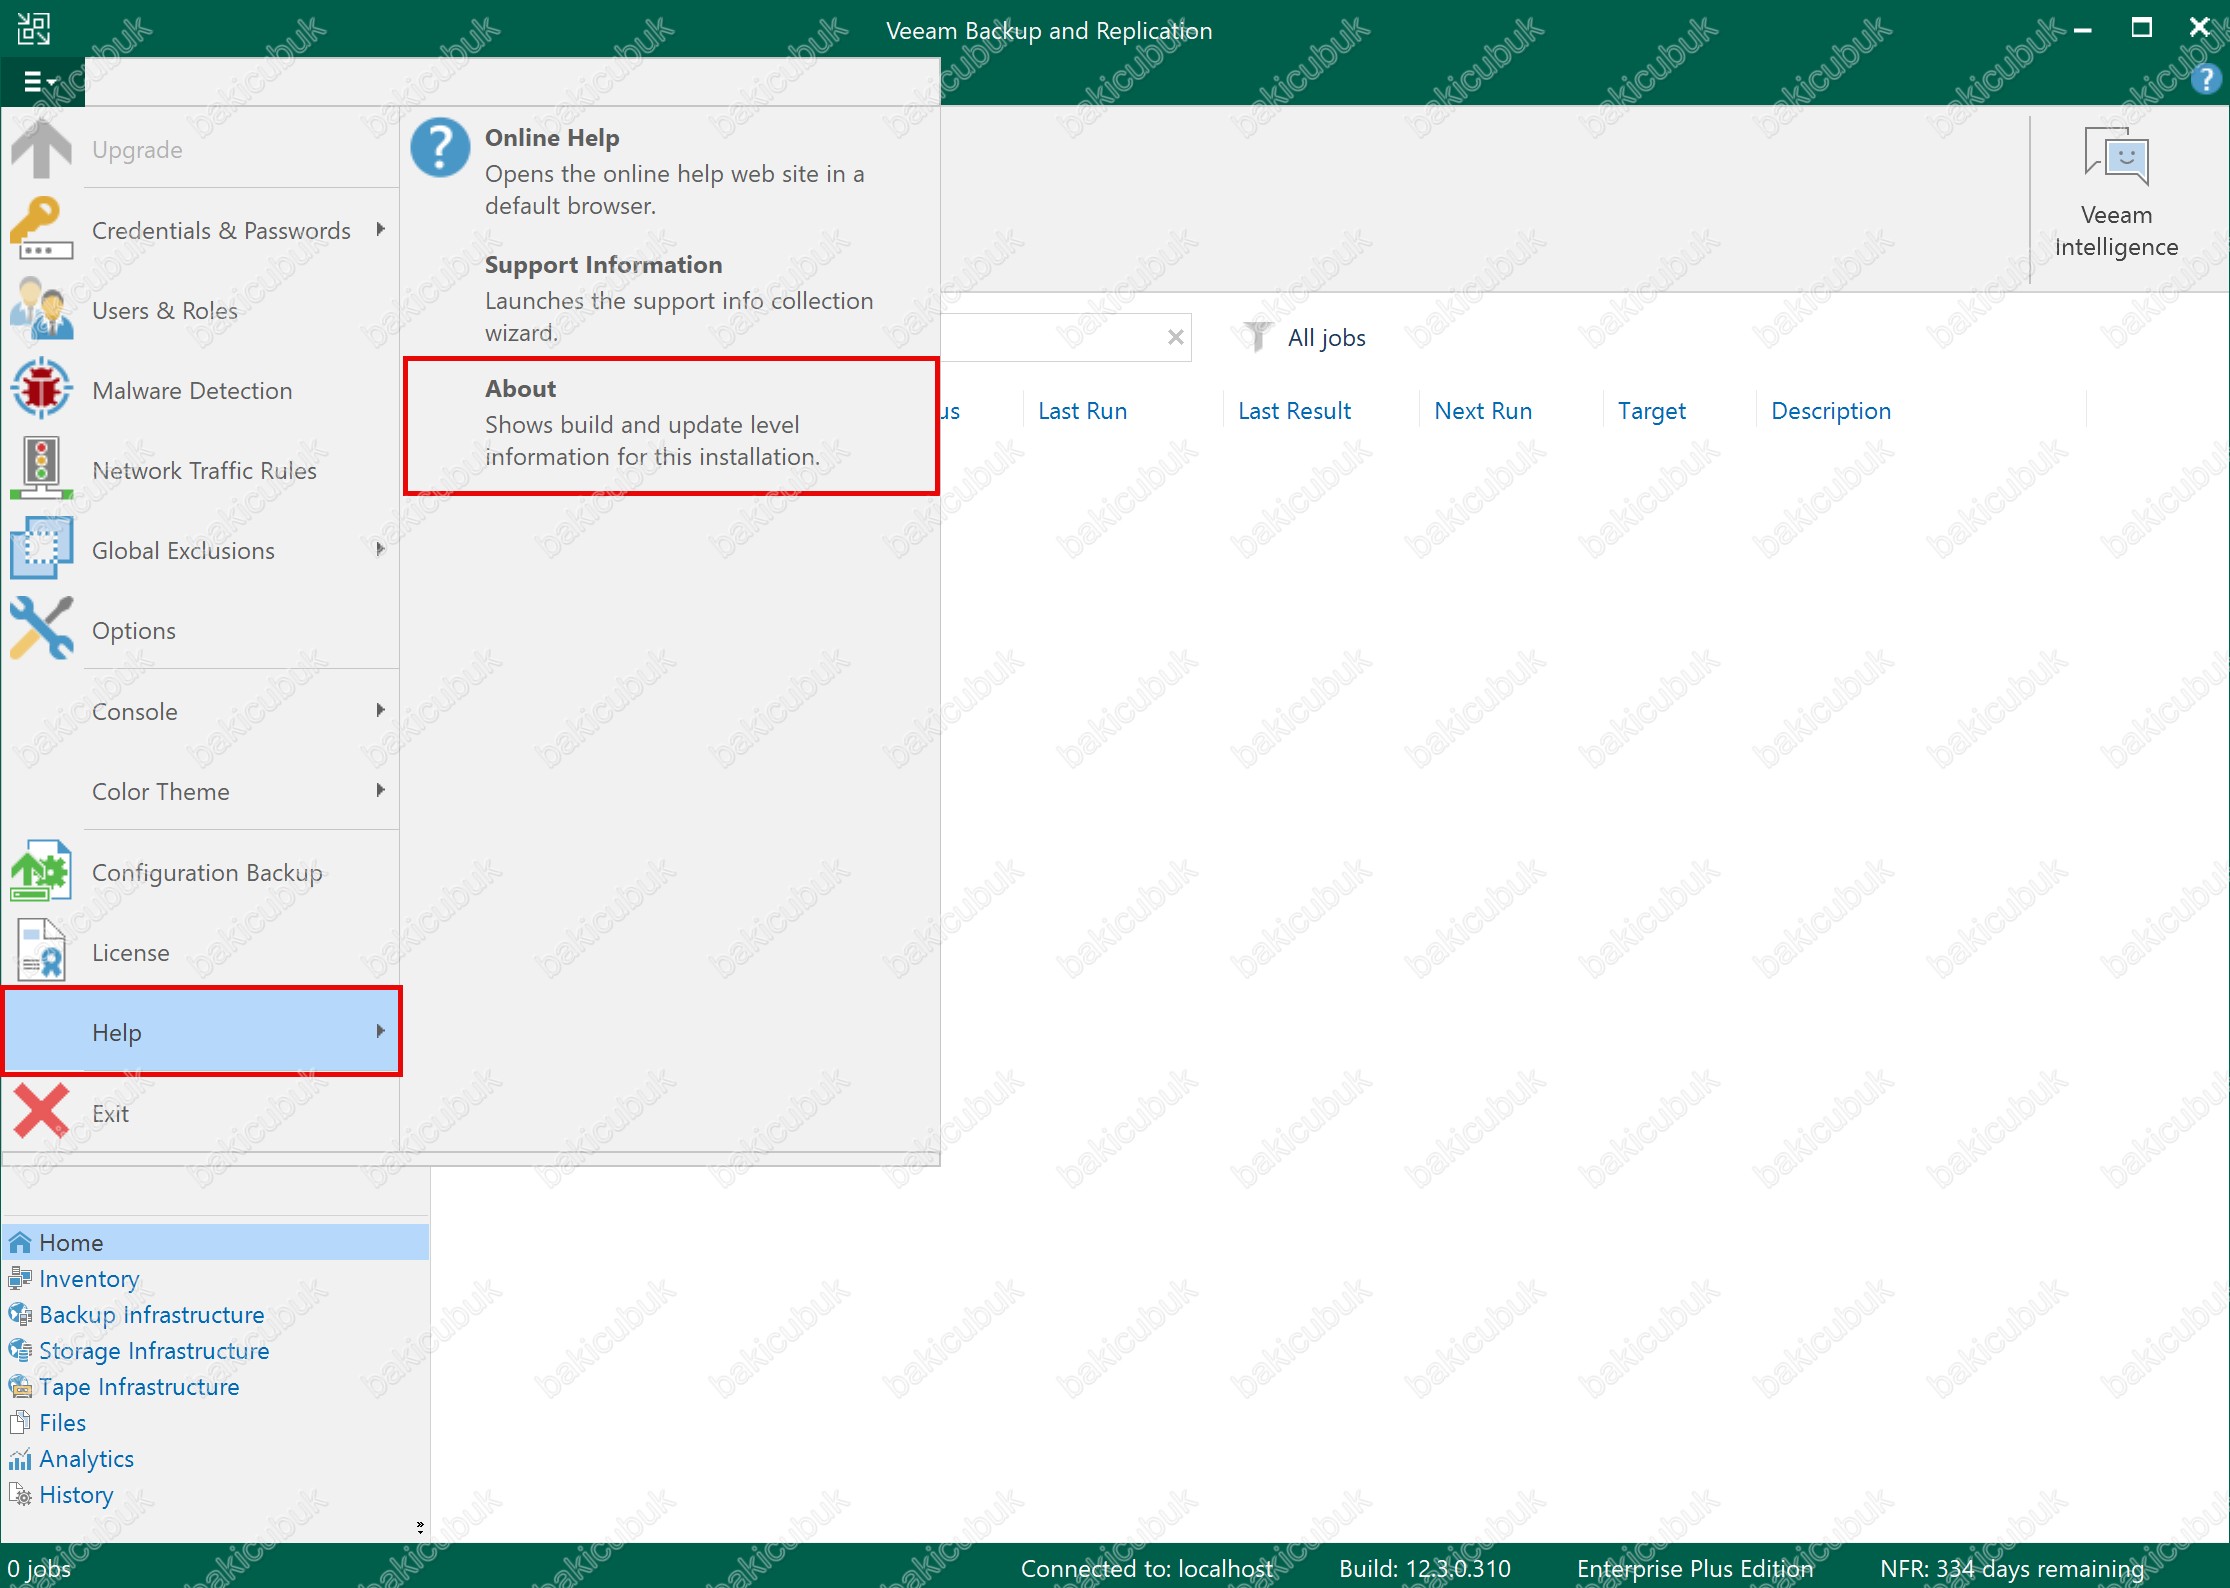The image size is (2230, 1588).
Task: Click the Configuration Backup icon
Action: (41, 871)
